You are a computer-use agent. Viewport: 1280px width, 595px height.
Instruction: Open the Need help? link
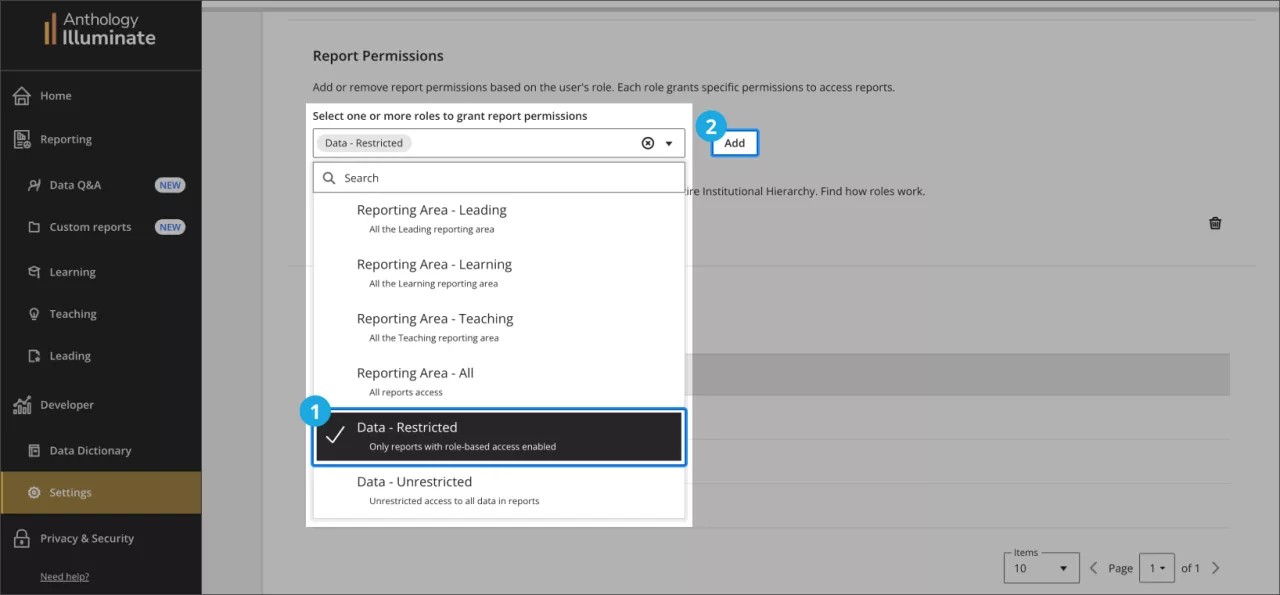click(64, 576)
